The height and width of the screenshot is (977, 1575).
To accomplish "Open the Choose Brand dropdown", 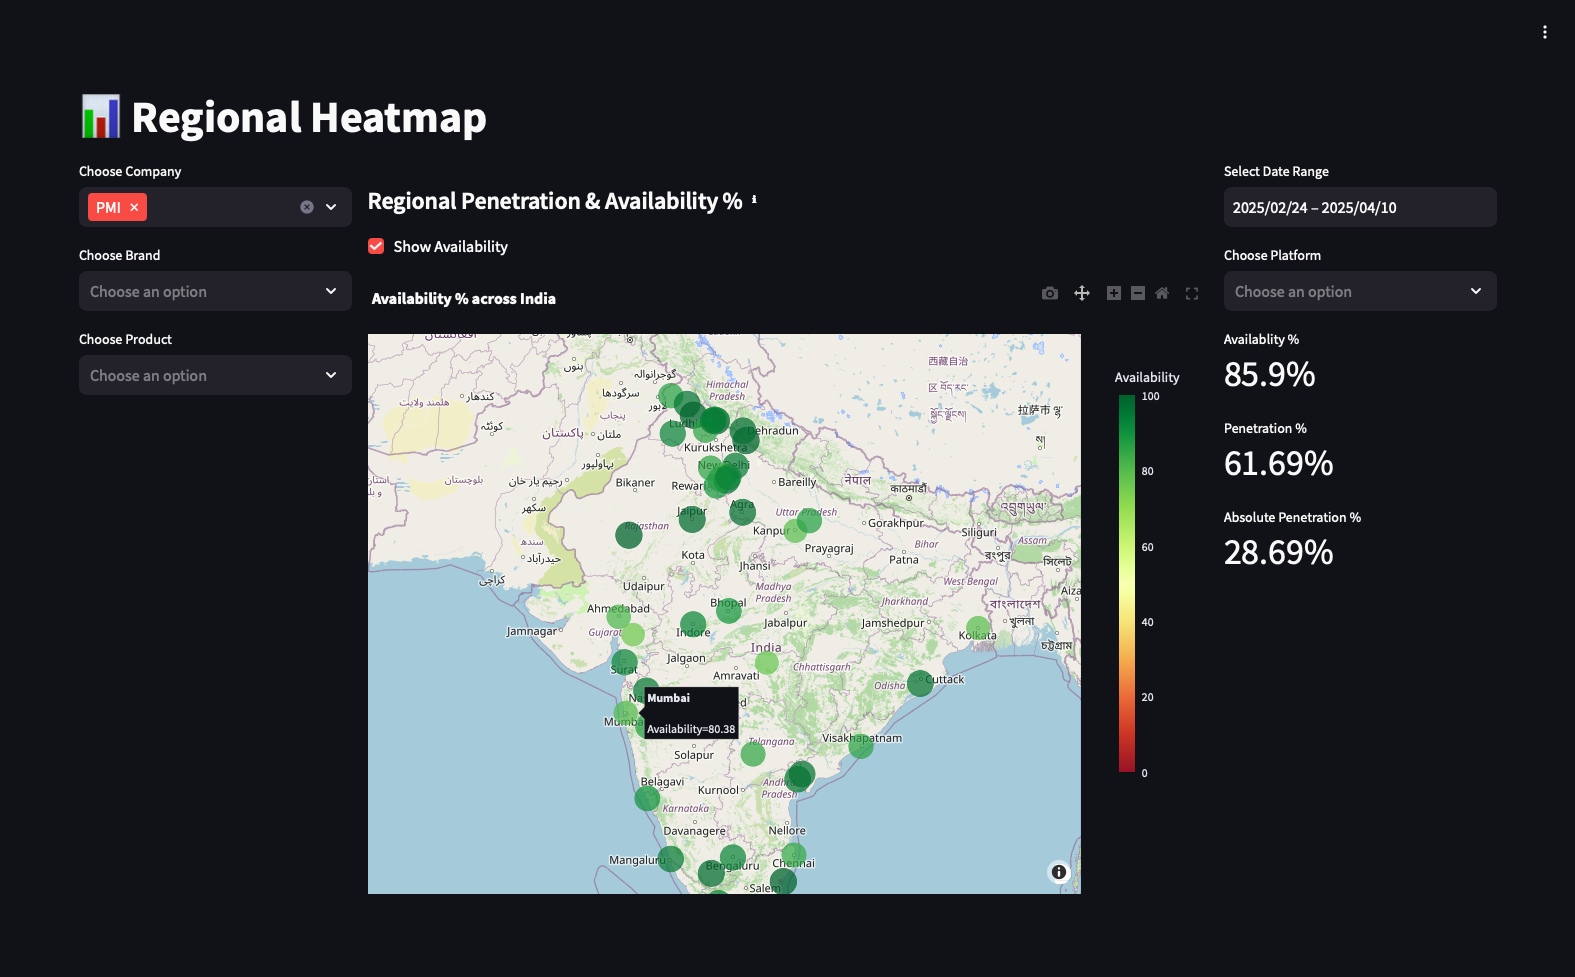I will (x=215, y=291).
